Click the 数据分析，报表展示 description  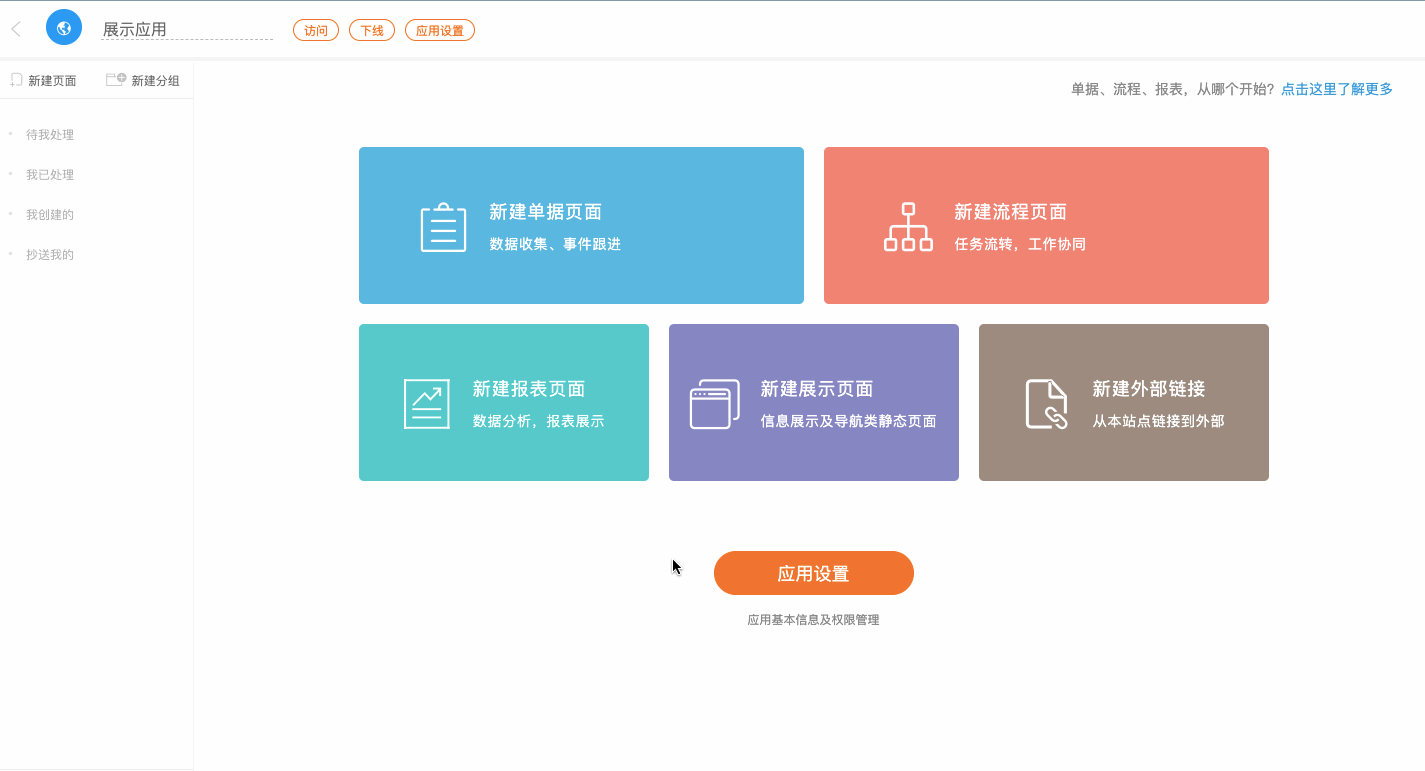pyautogui.click(x=539, y=421)
